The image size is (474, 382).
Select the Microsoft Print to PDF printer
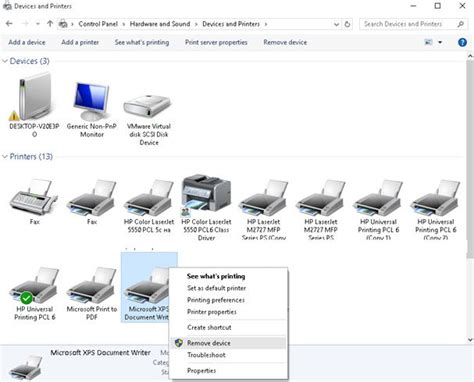coord(92,285)
